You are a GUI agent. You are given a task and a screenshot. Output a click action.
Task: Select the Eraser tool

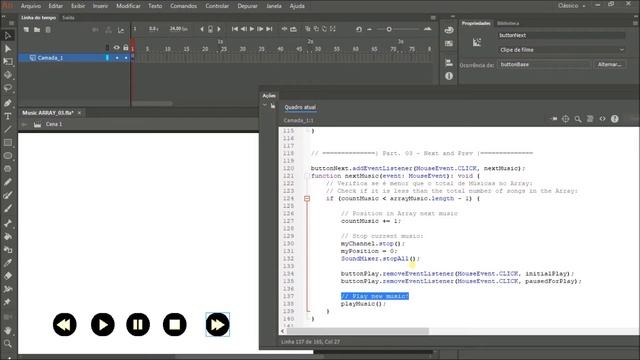(x=8, y=276)
